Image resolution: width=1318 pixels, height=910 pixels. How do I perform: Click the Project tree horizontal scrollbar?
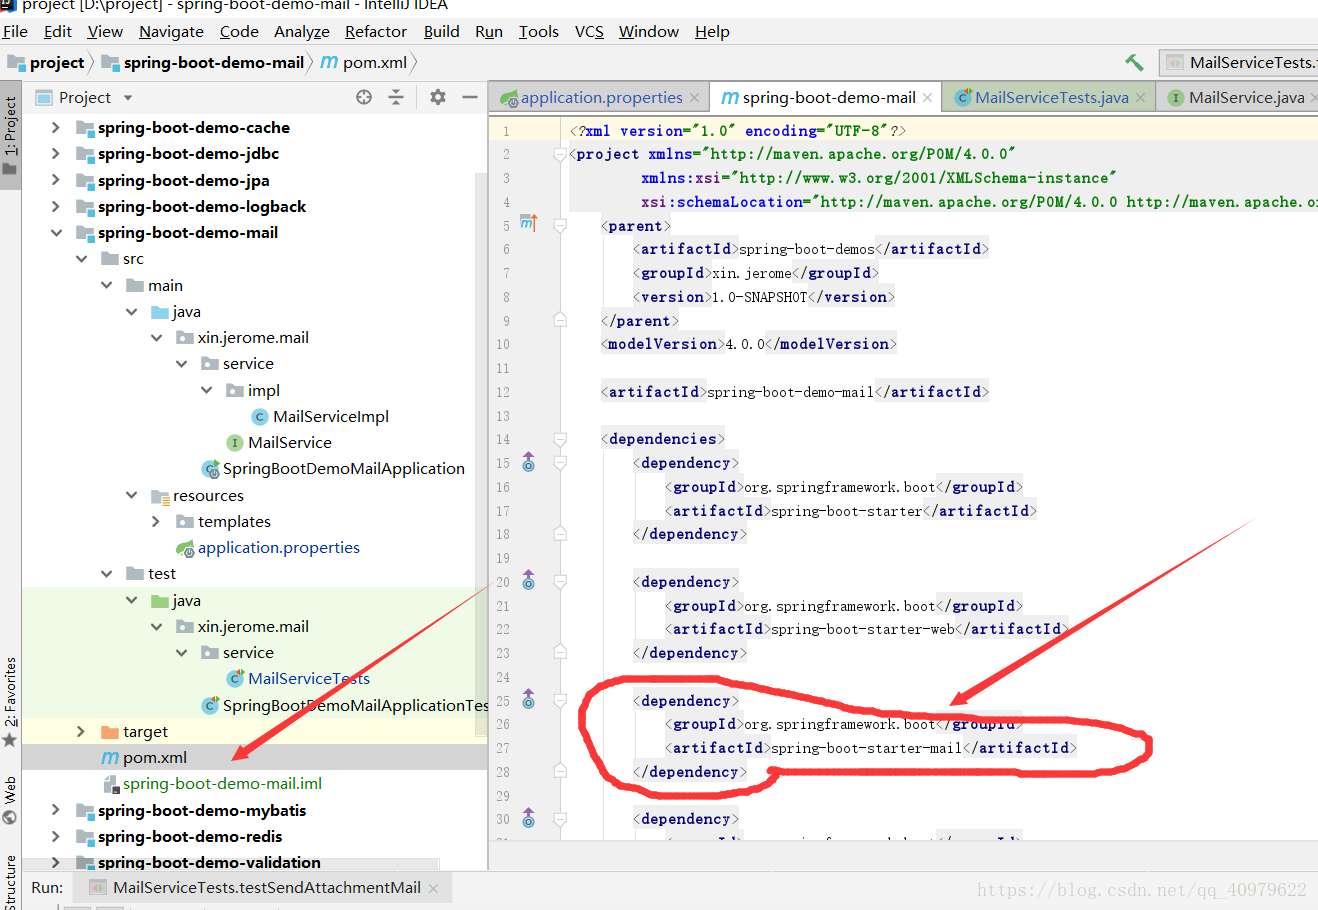click(231, 863)
